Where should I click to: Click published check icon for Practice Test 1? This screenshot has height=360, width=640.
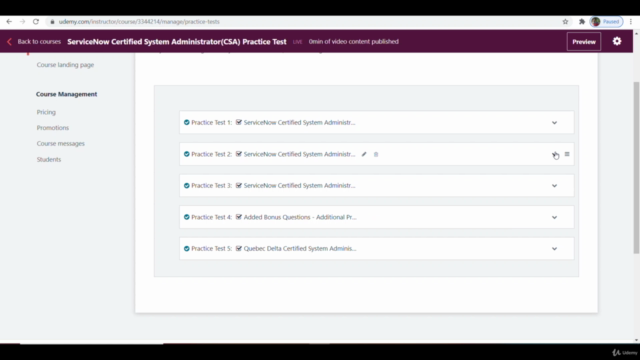187,122
